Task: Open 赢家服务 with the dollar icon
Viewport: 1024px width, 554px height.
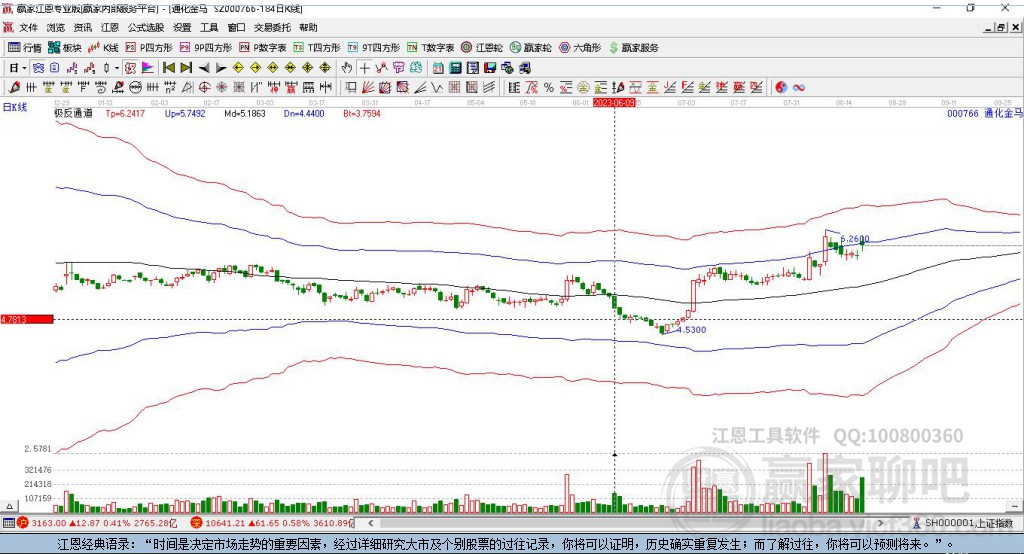Action: [x=633, y=48]
